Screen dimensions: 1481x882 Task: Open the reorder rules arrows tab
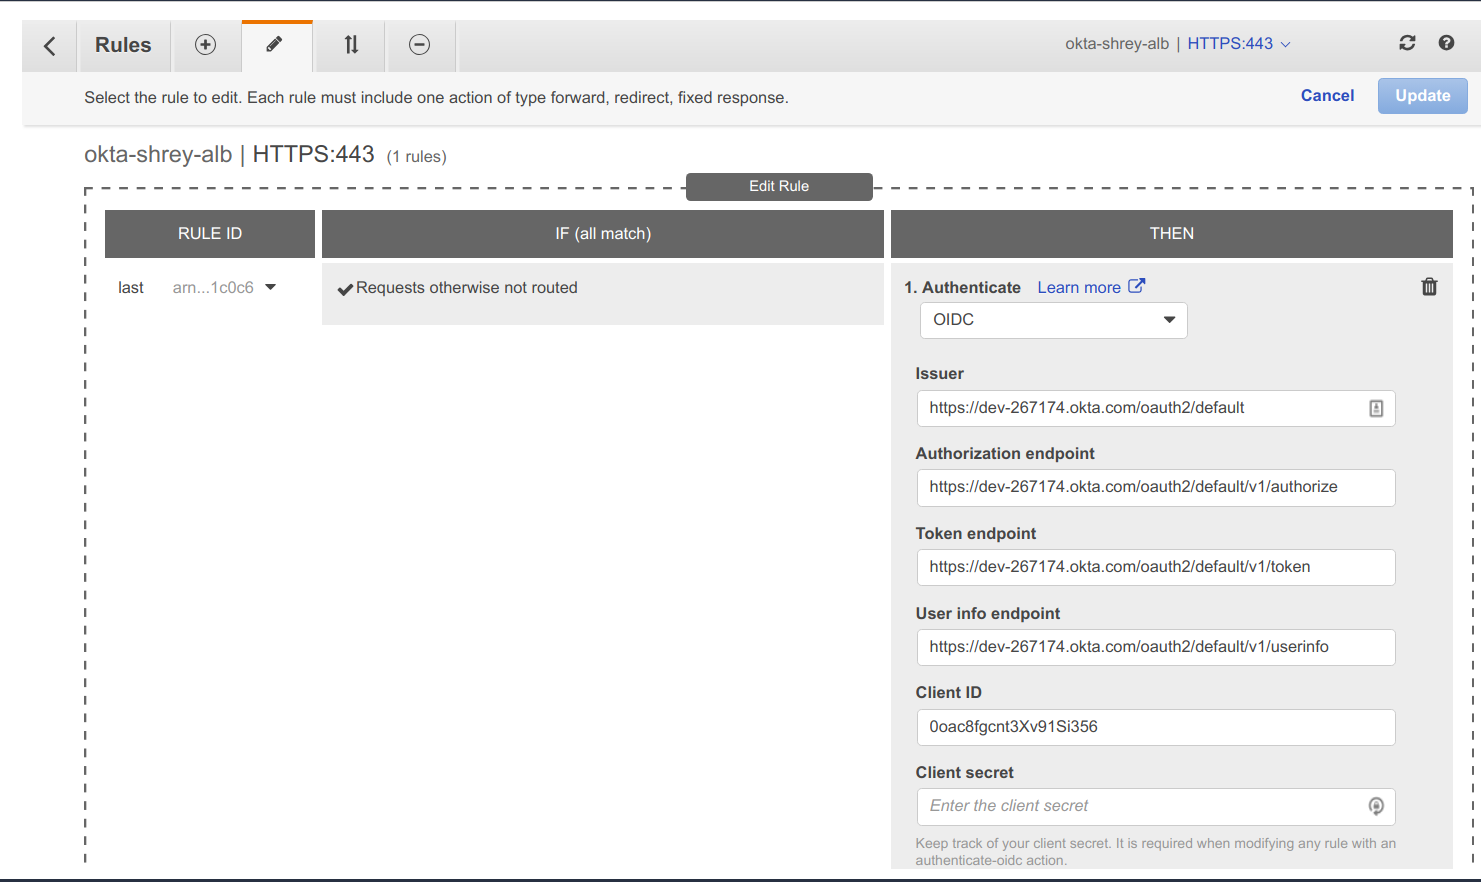(x=351, y=45)
